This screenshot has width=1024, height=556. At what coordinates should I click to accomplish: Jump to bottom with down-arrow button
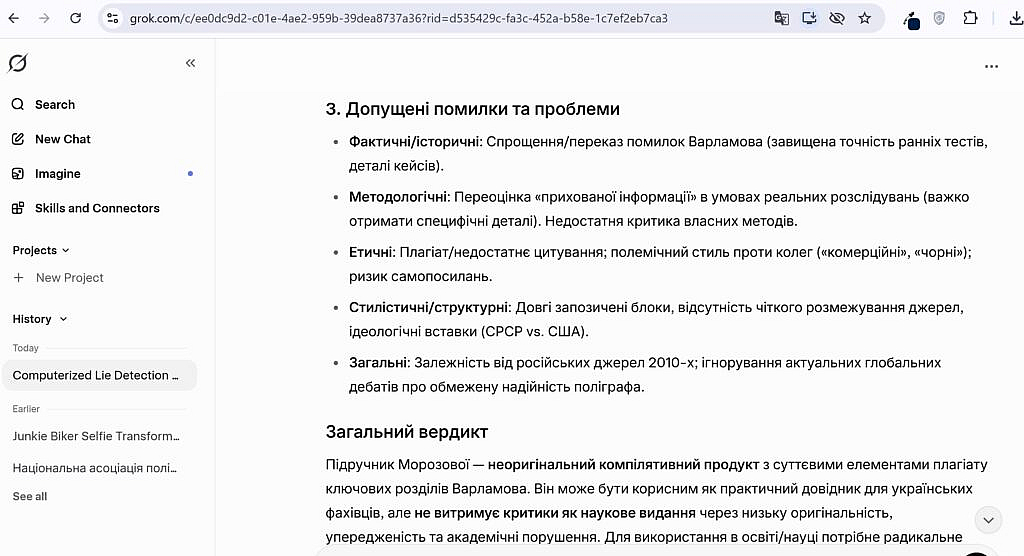(988, 520)
